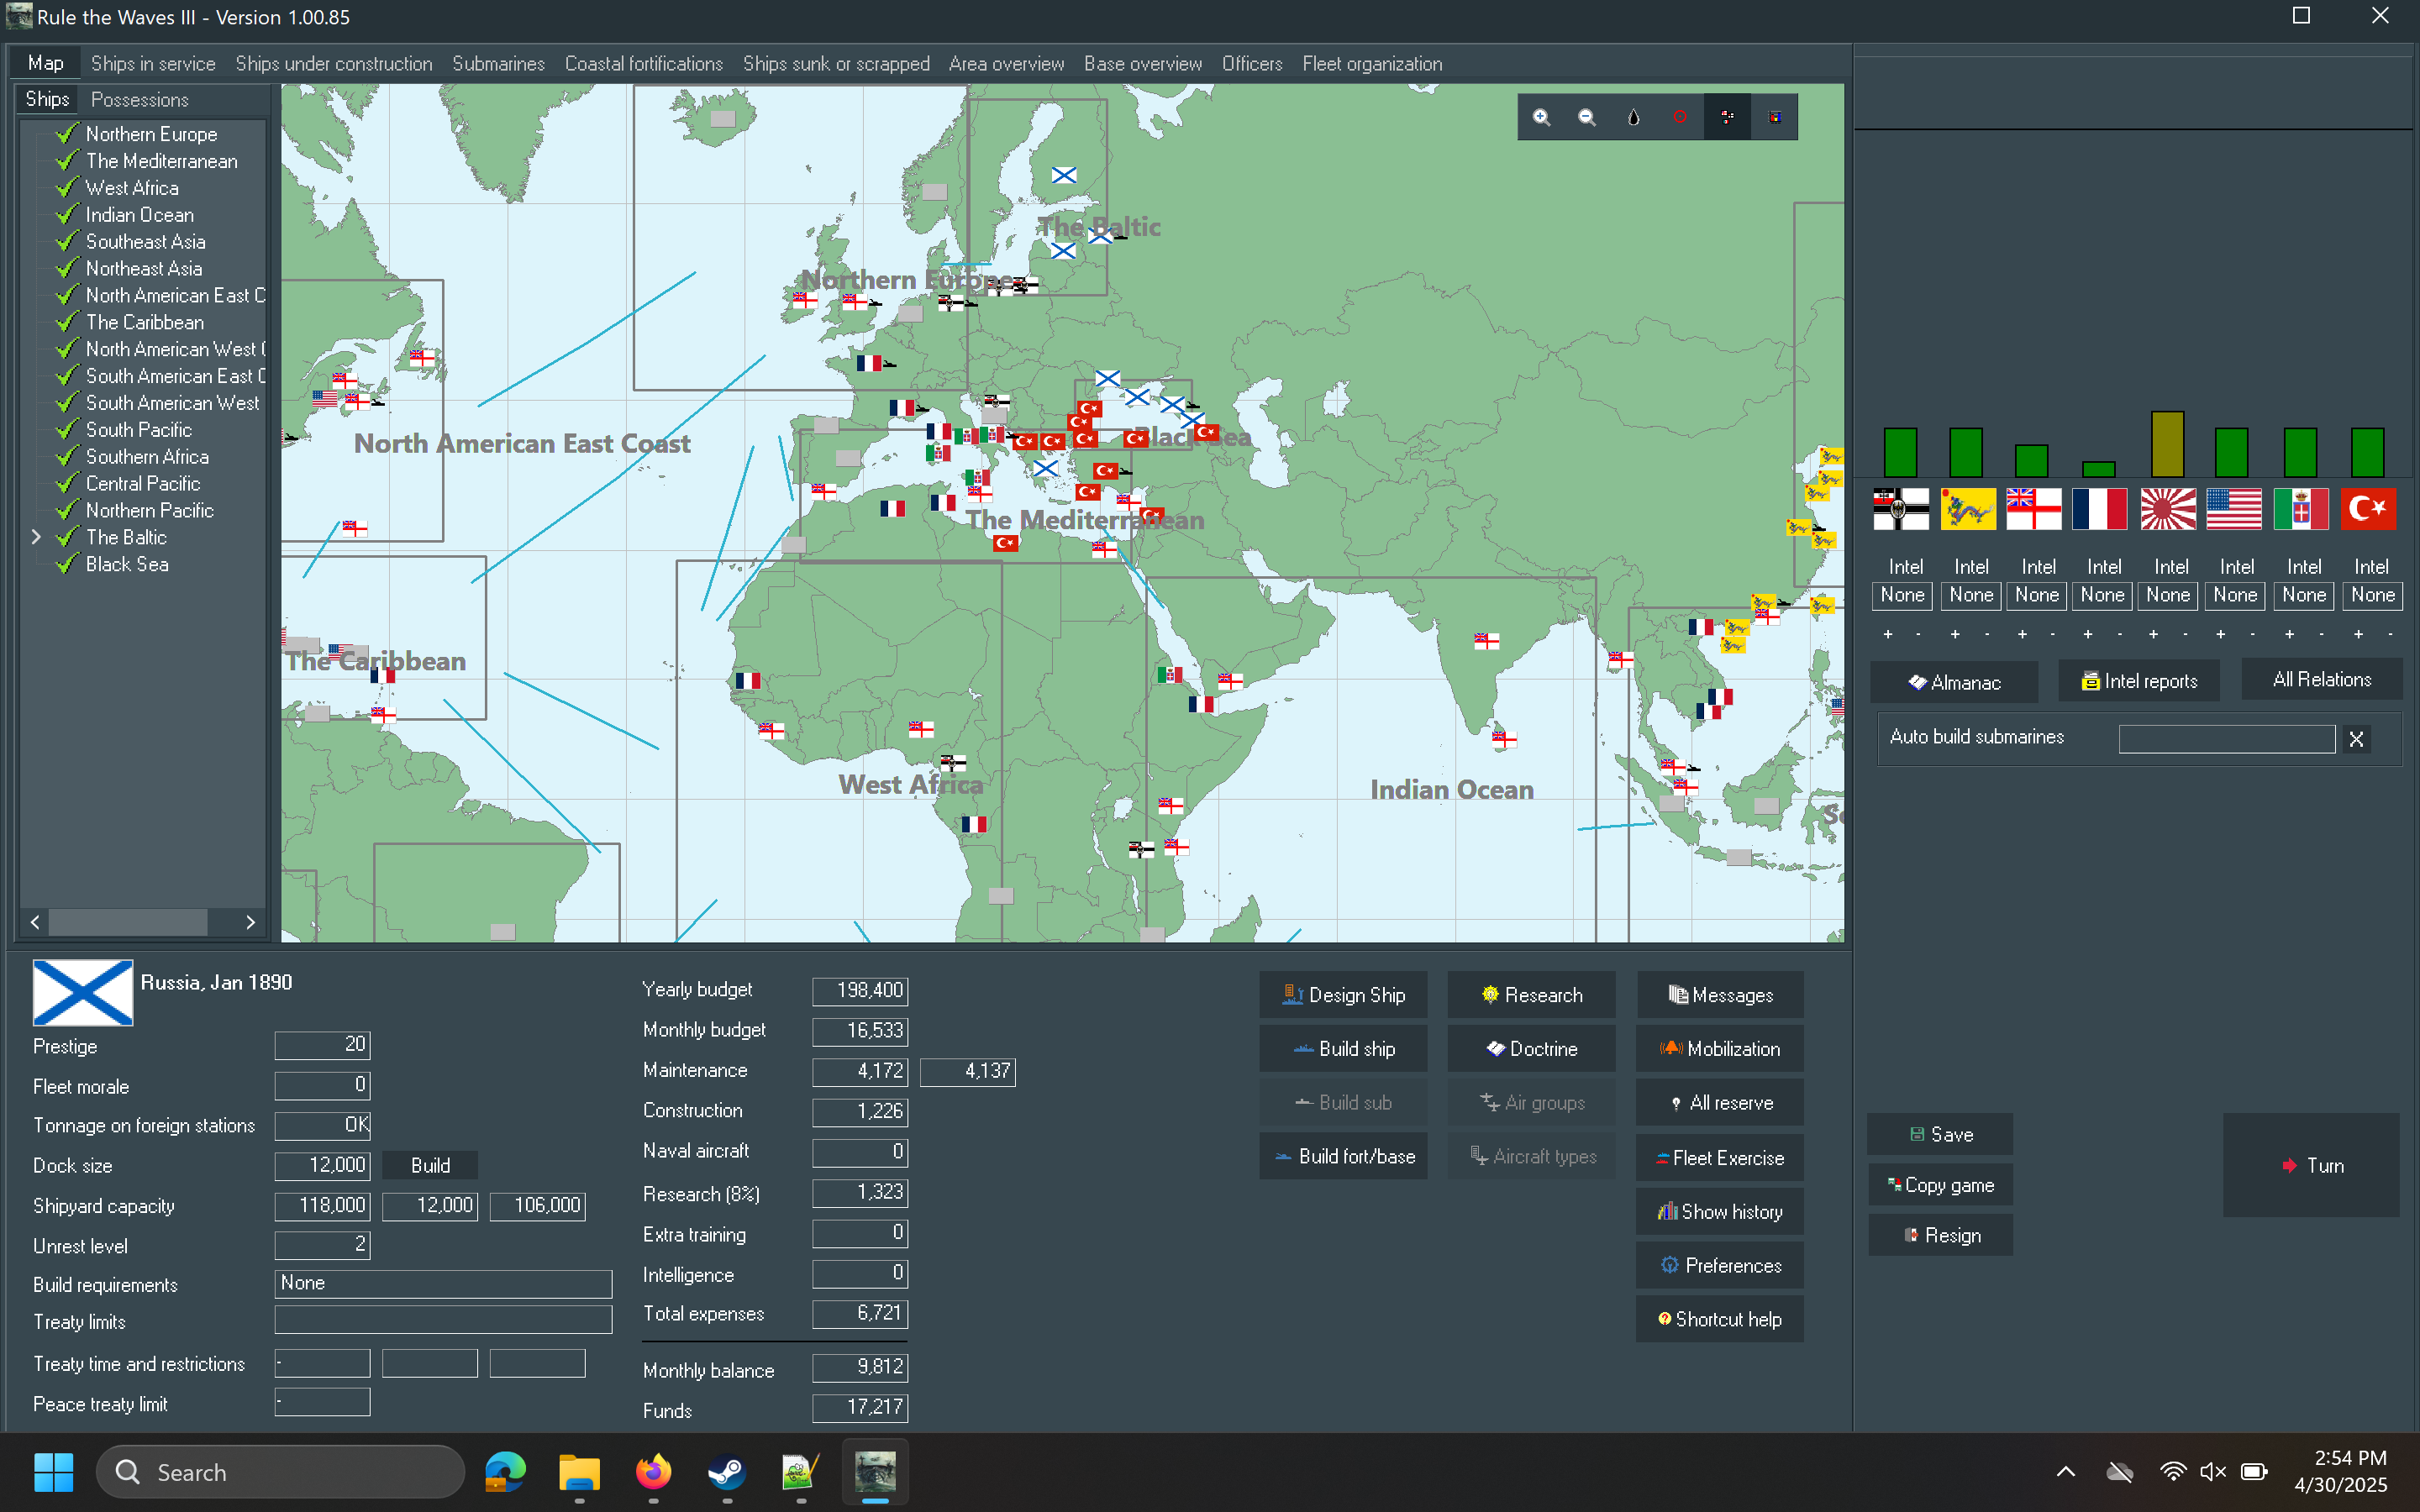The width and height of the screenshot is (2420, 1512).
Task: Open Microsoft Edge from the taskbar
Action: (506, 1472)
